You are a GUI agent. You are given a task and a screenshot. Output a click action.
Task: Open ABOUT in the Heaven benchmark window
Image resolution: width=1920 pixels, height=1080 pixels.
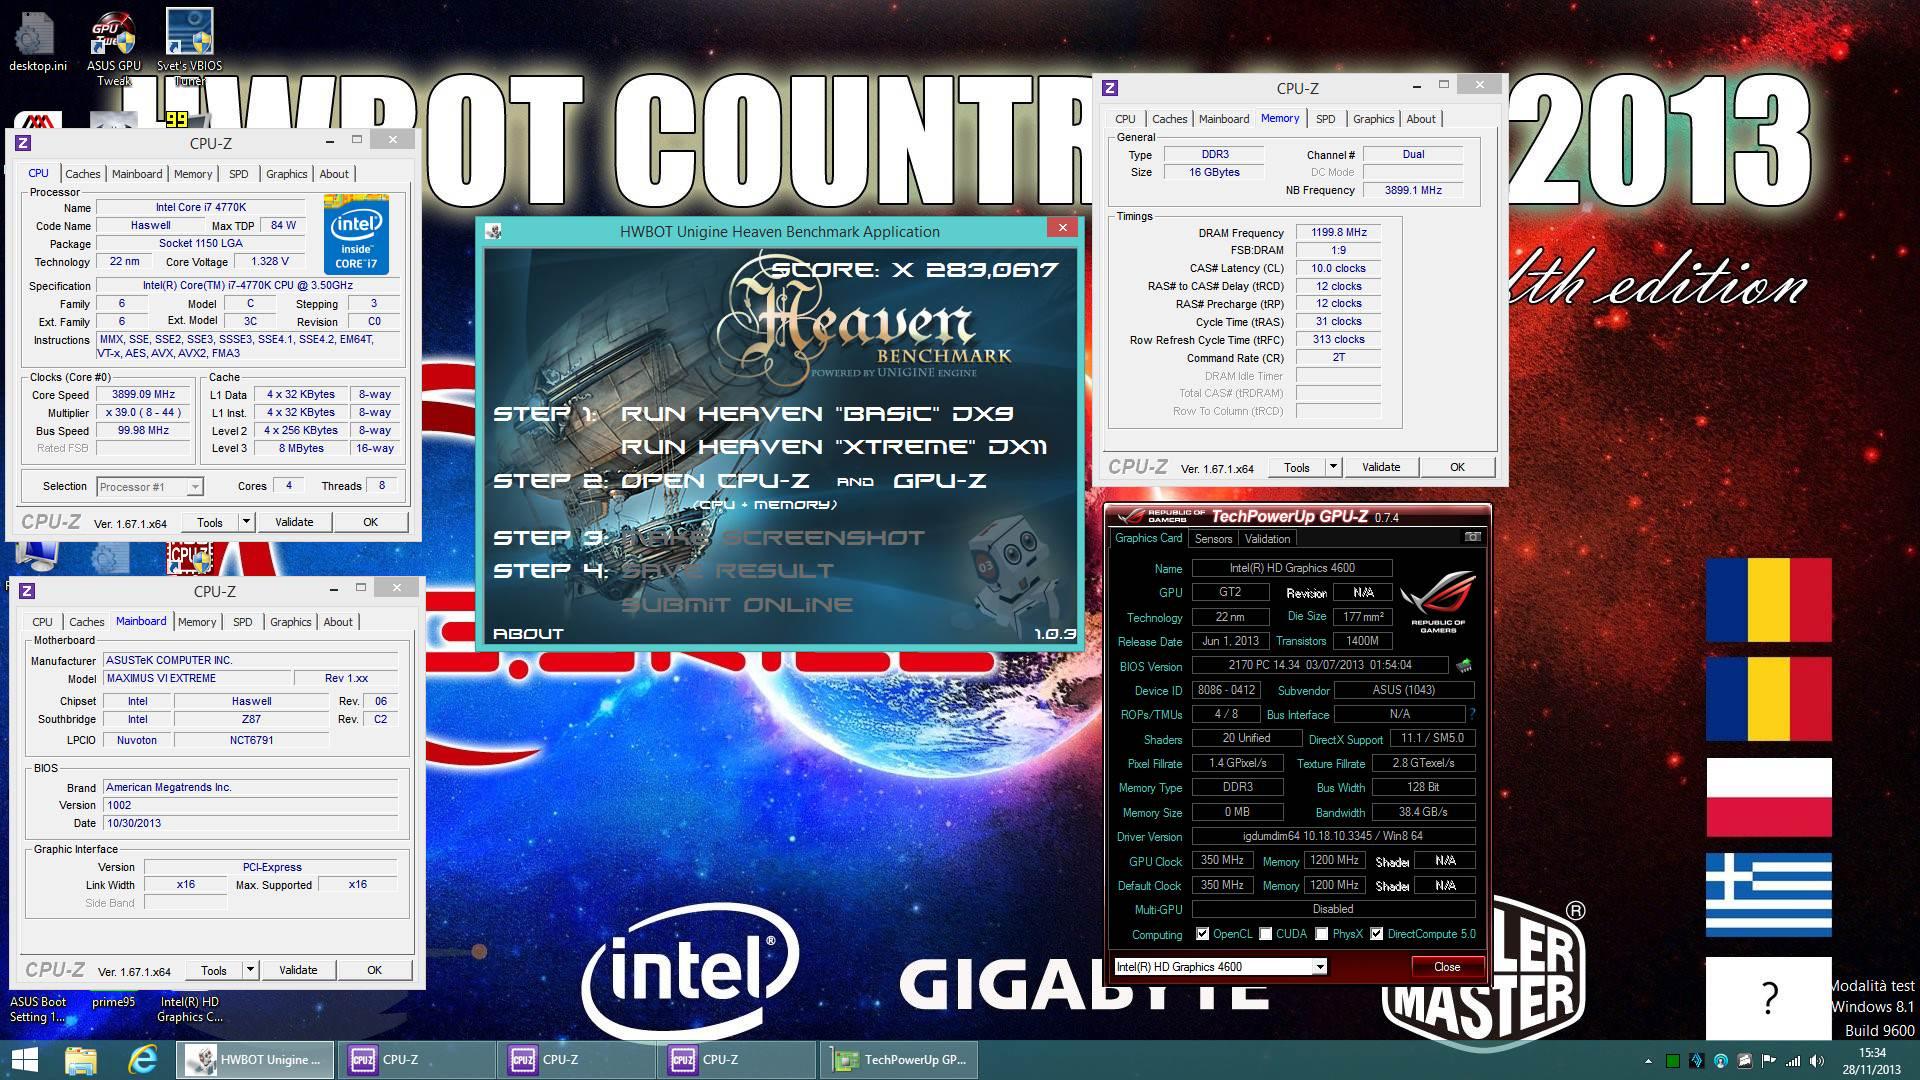(528, 633)
